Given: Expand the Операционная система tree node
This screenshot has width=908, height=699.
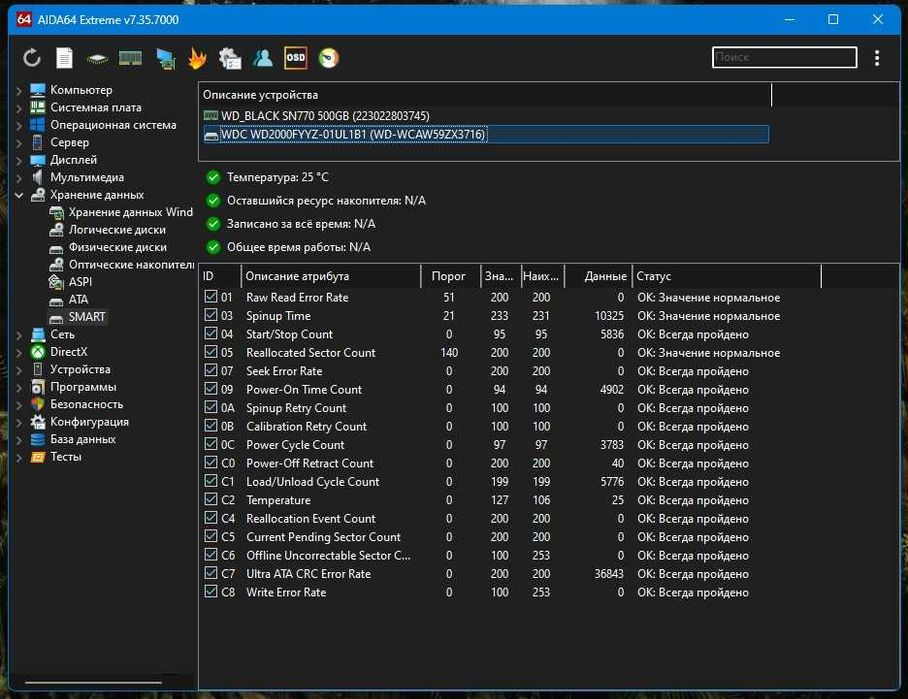Looking at the screenshot, I should point(19,126).
